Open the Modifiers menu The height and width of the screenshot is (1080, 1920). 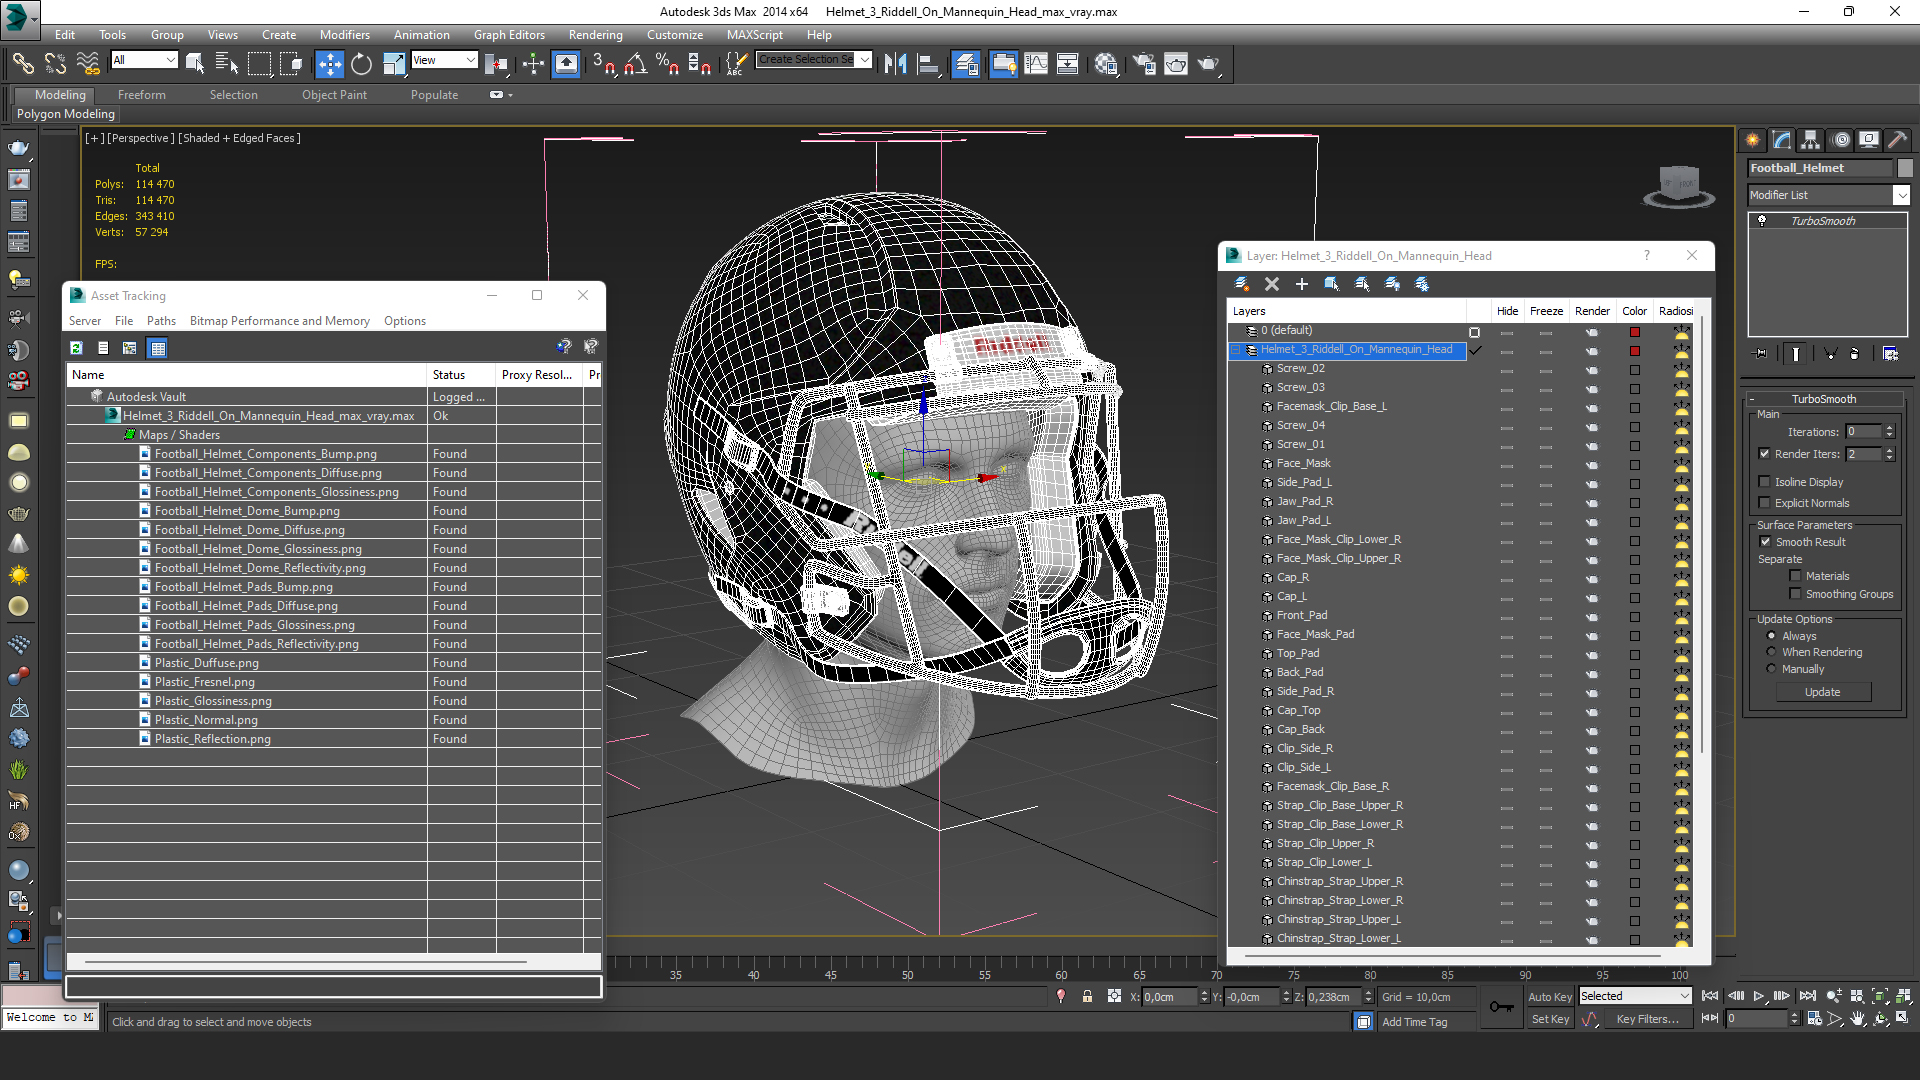(344, 34)
